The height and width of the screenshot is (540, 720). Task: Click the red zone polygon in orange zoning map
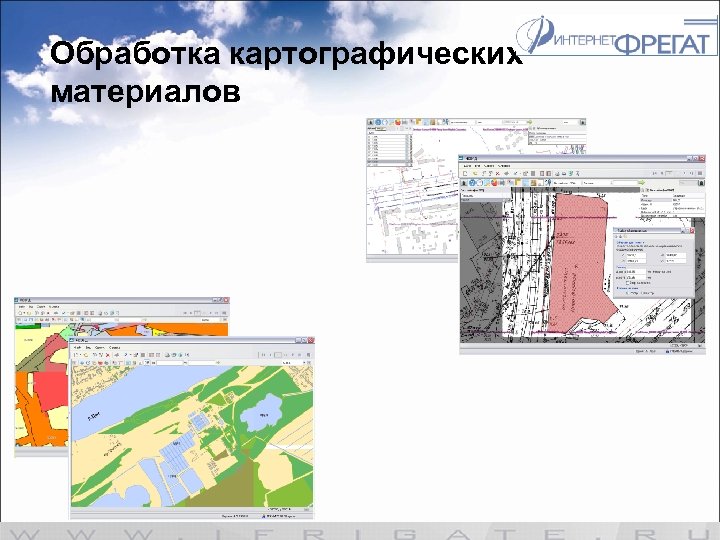click(51, 390)
